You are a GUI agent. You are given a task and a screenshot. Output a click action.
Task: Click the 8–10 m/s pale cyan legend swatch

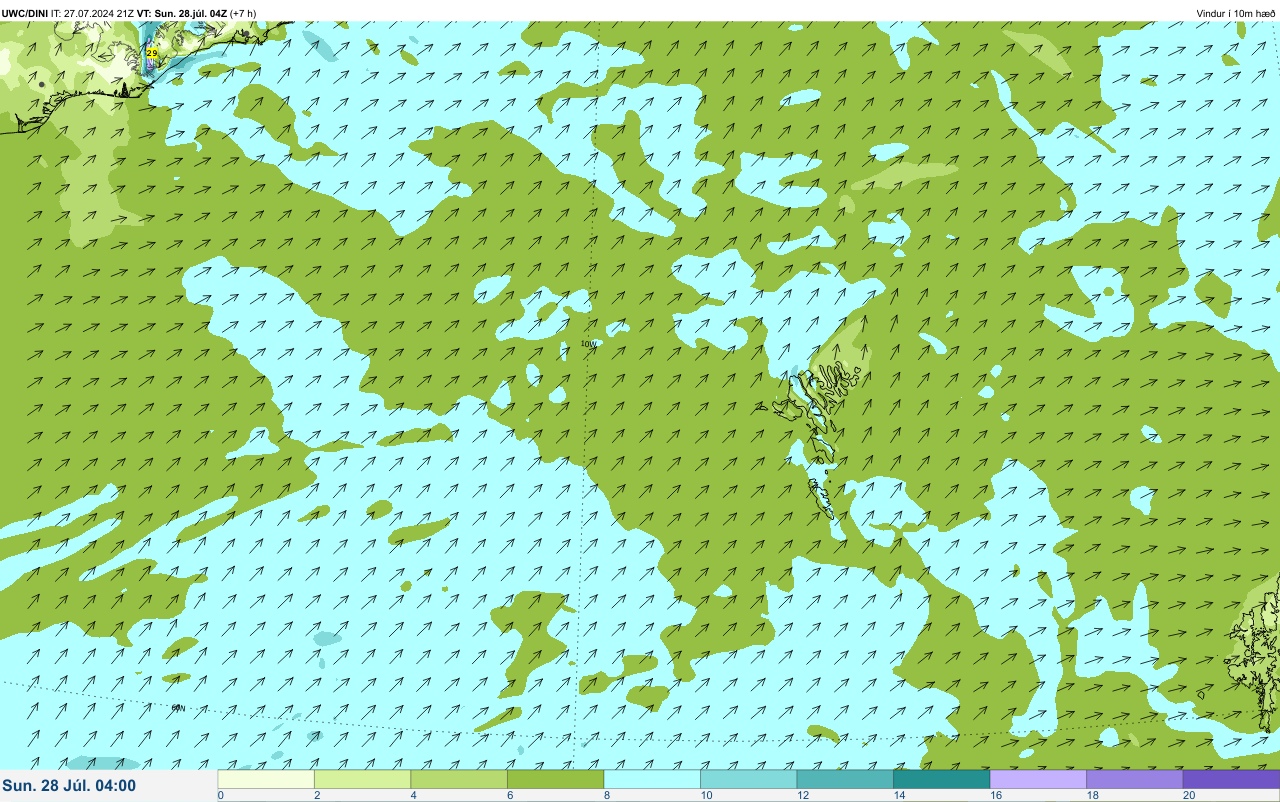coord(652,779)
